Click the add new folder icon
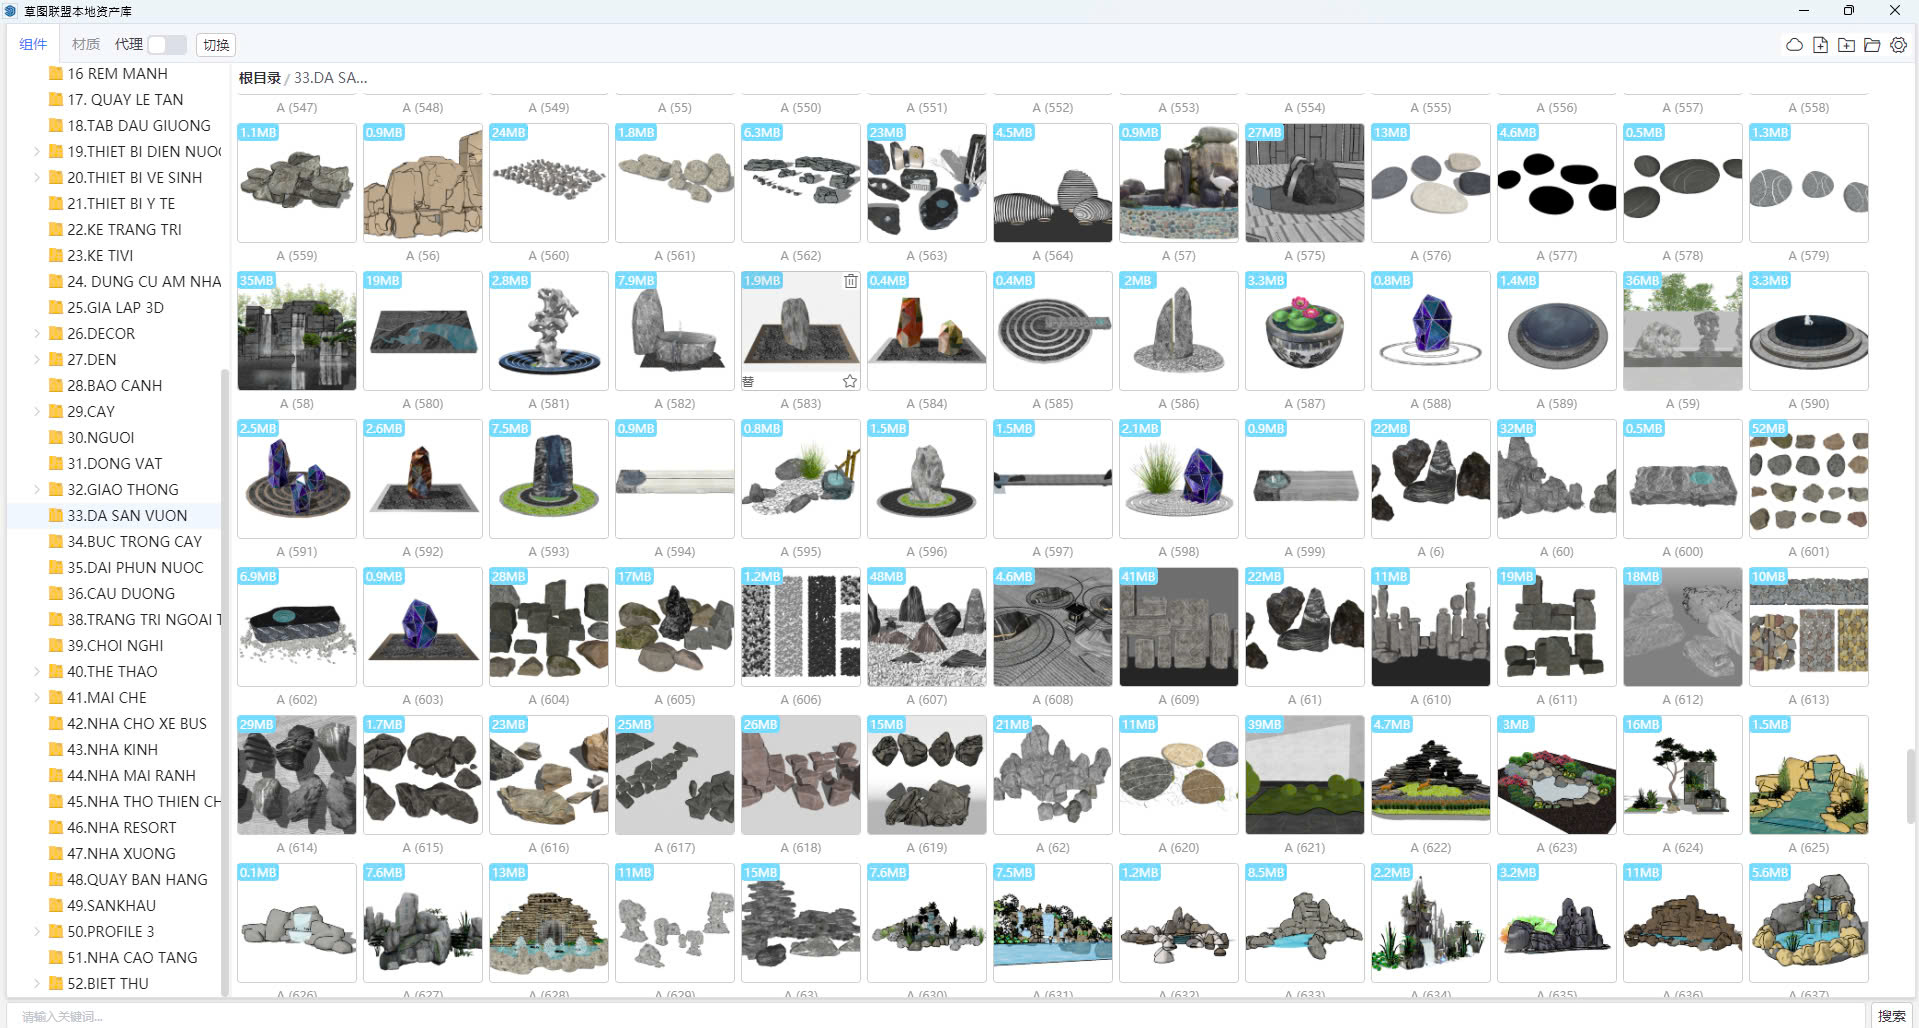Screen dimensions: 1919x1028 pos(1846,45)
